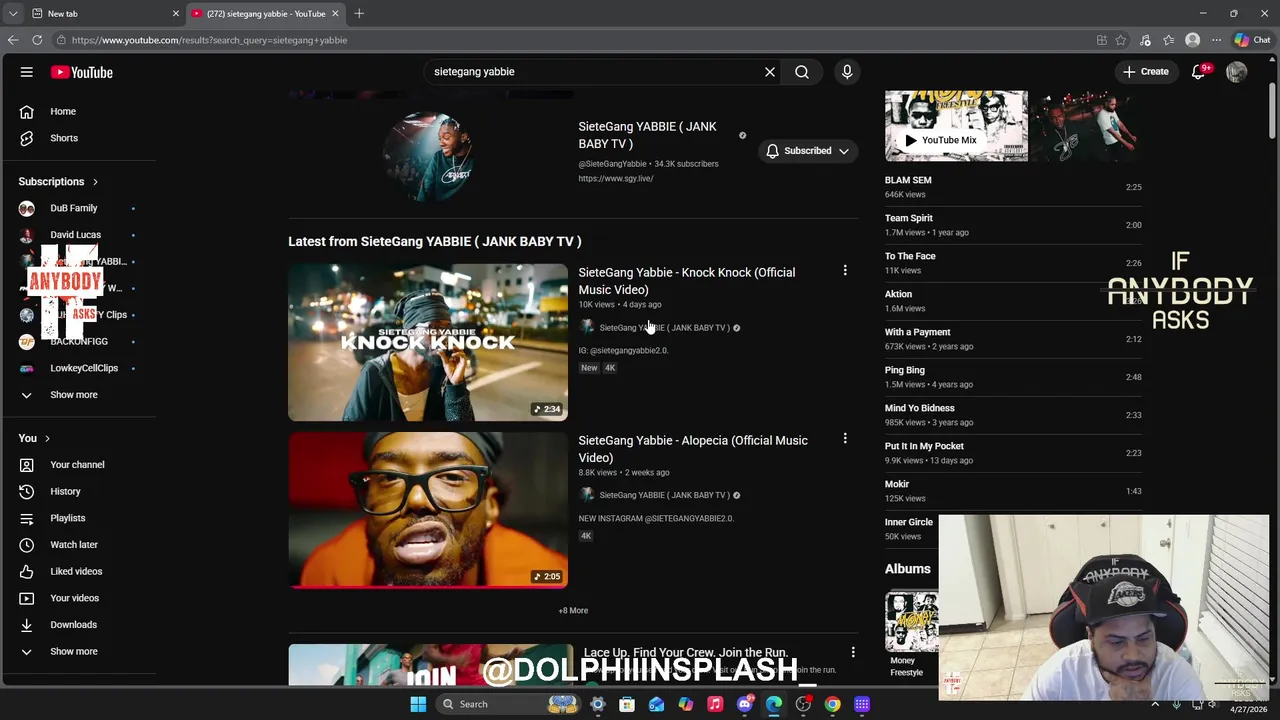Open more options for Alopecia video
Image resolution: width=1280 pixels, height=720 pixels.
845,439
